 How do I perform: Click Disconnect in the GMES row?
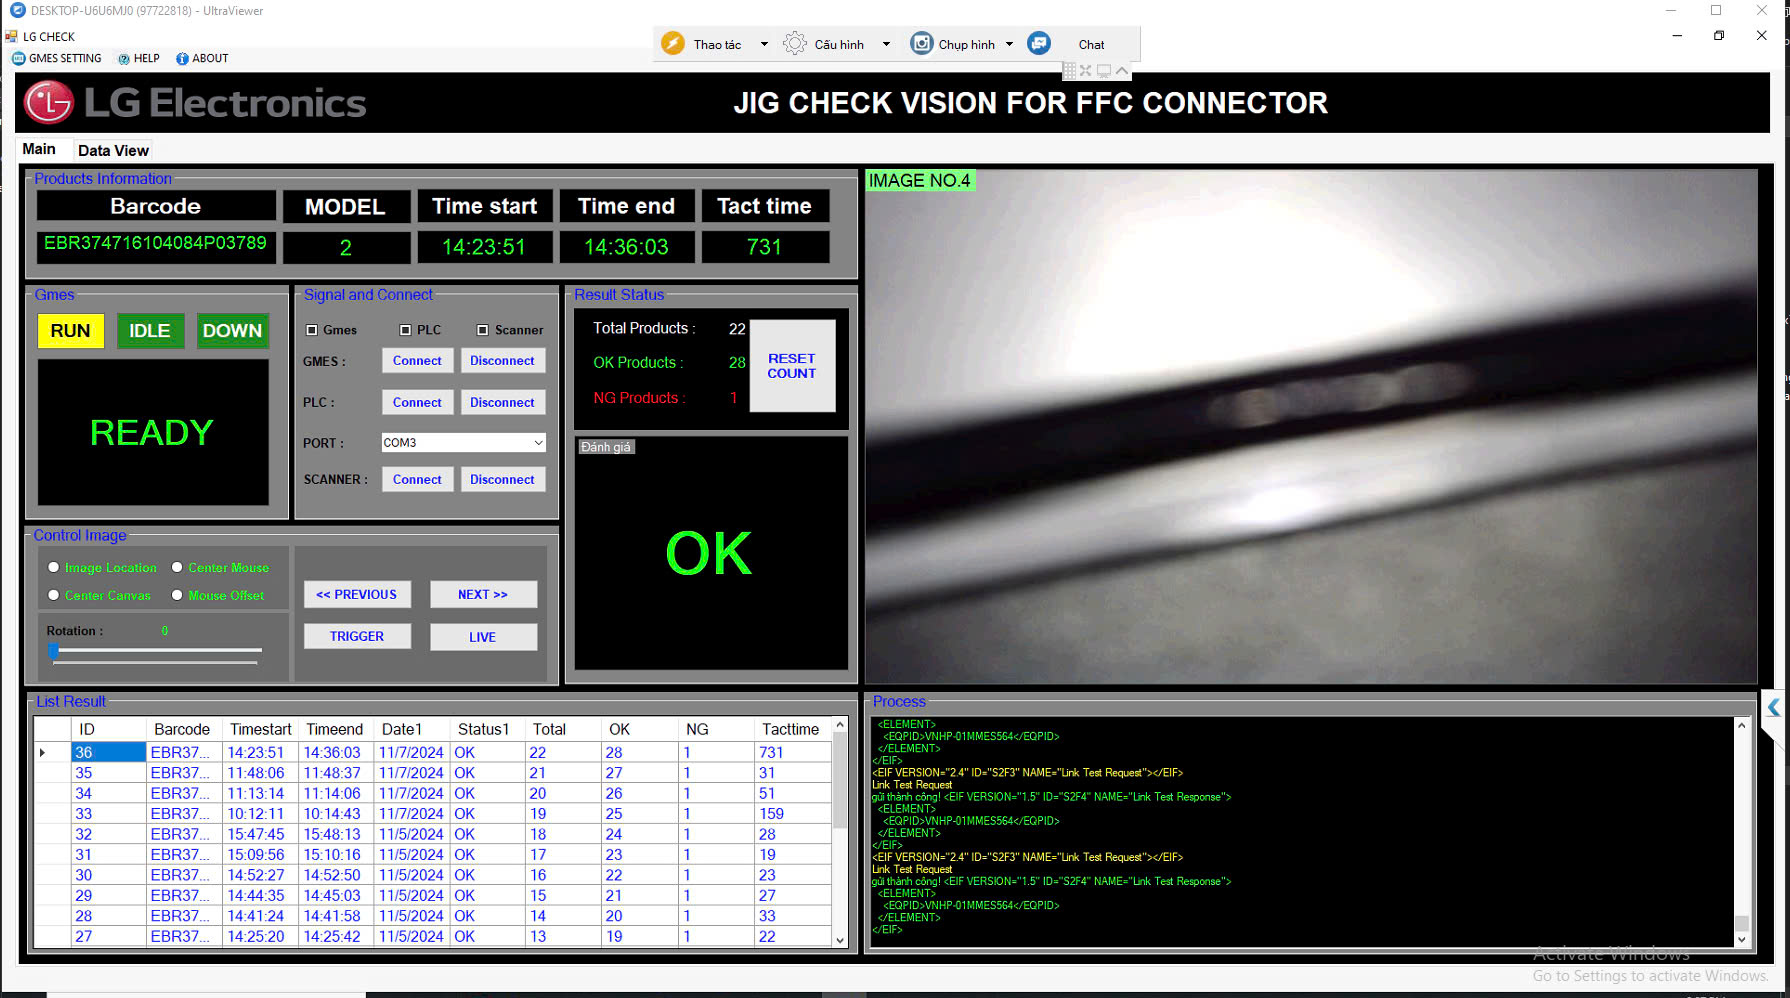502,360
